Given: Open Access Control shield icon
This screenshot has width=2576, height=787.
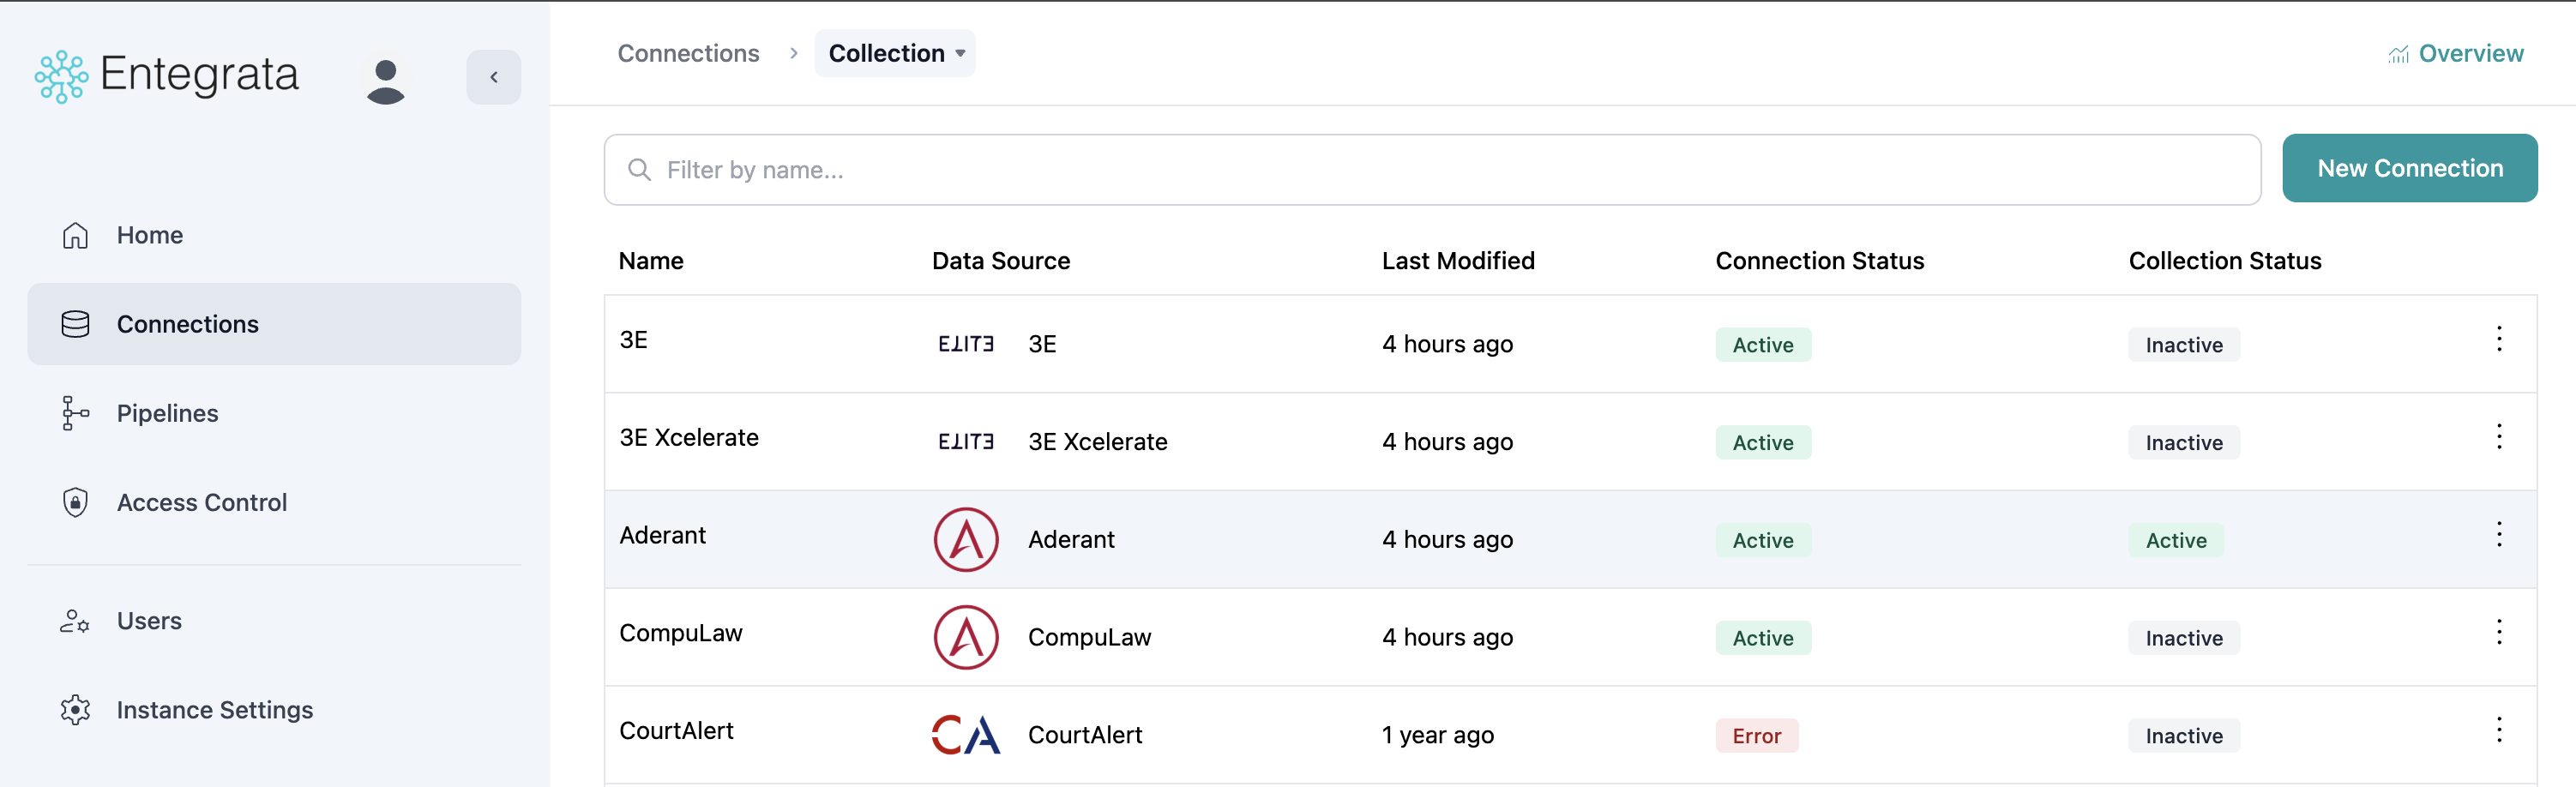Looking at the screenshot, I should (x=75, y=502).
